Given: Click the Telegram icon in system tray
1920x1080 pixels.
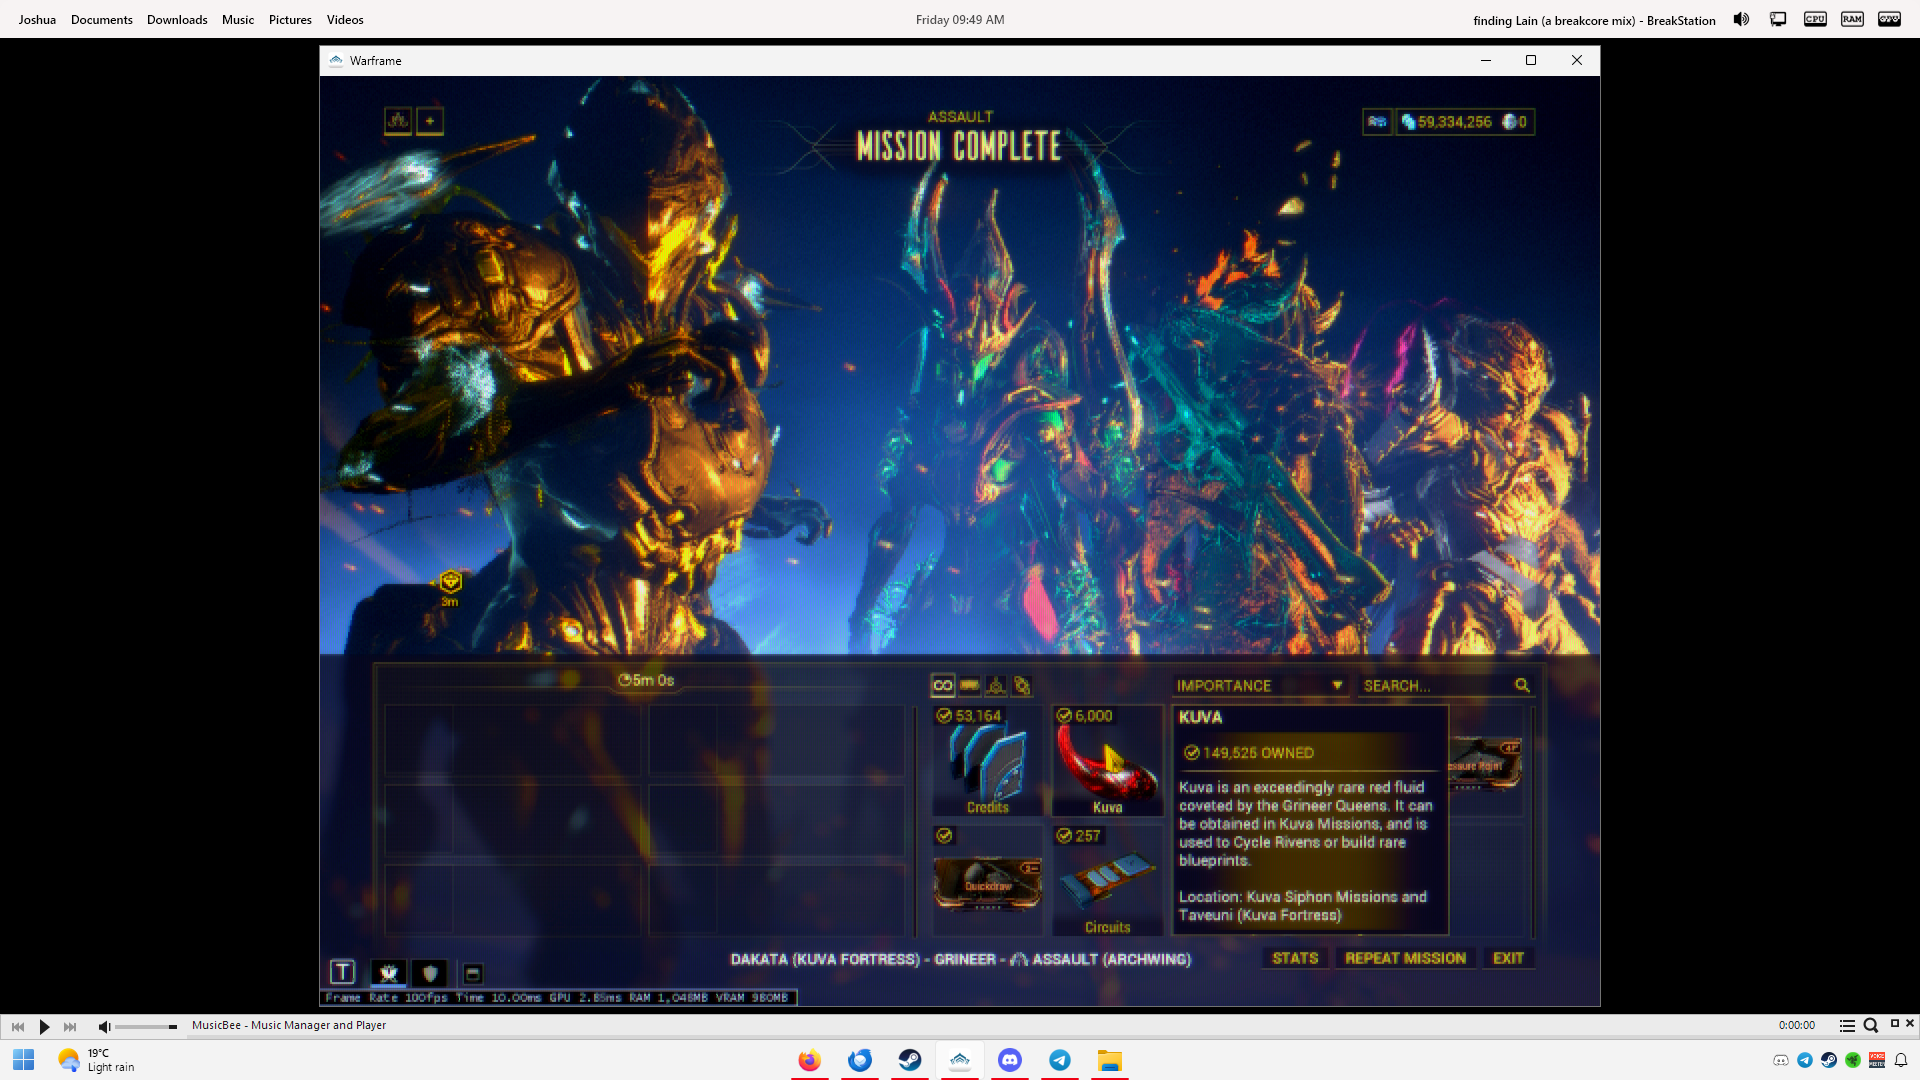Looking at the screenshot, I should coord(1805,1060).
